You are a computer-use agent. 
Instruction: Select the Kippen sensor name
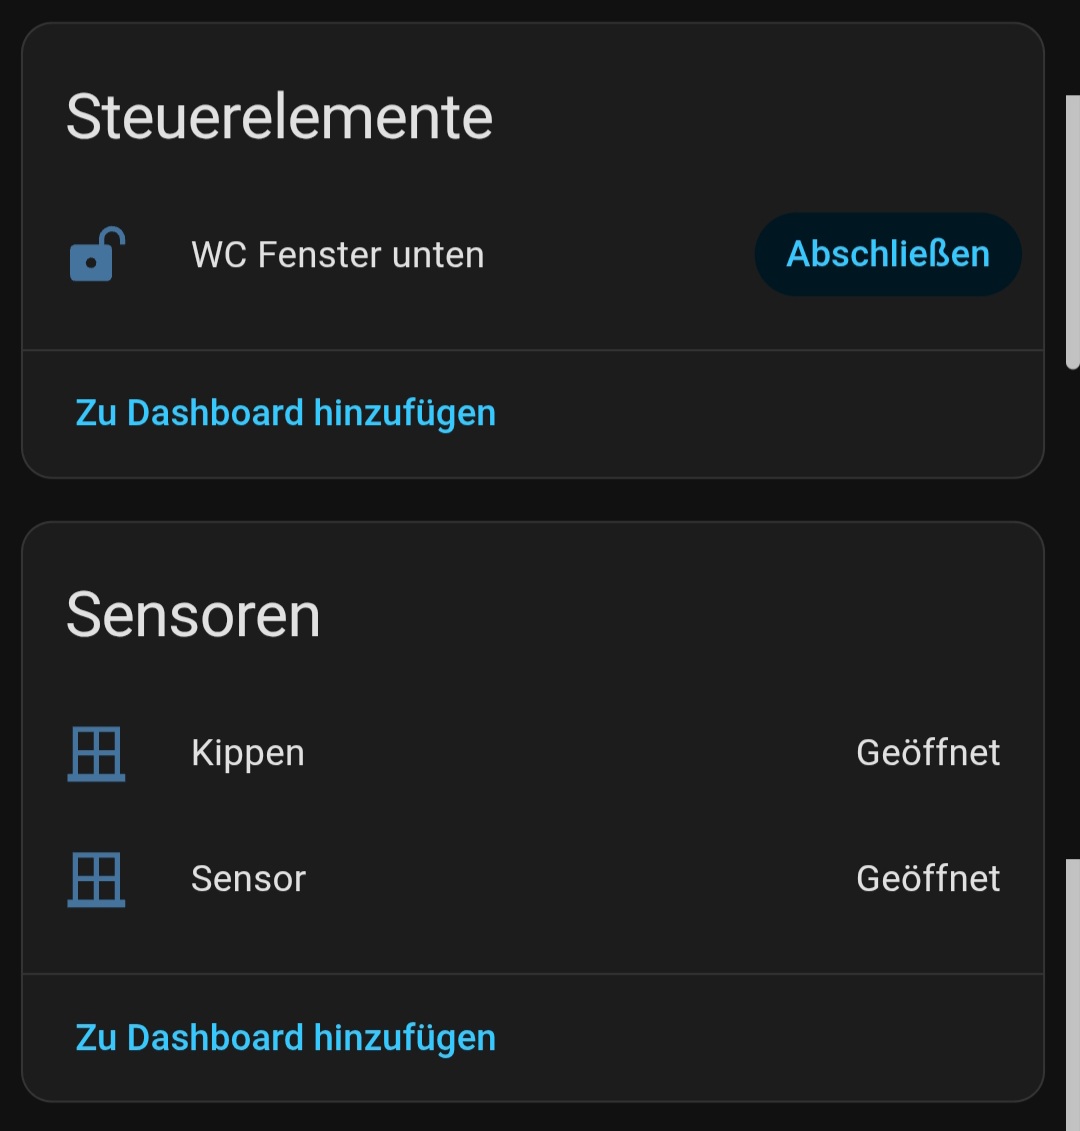coord(247,753)
